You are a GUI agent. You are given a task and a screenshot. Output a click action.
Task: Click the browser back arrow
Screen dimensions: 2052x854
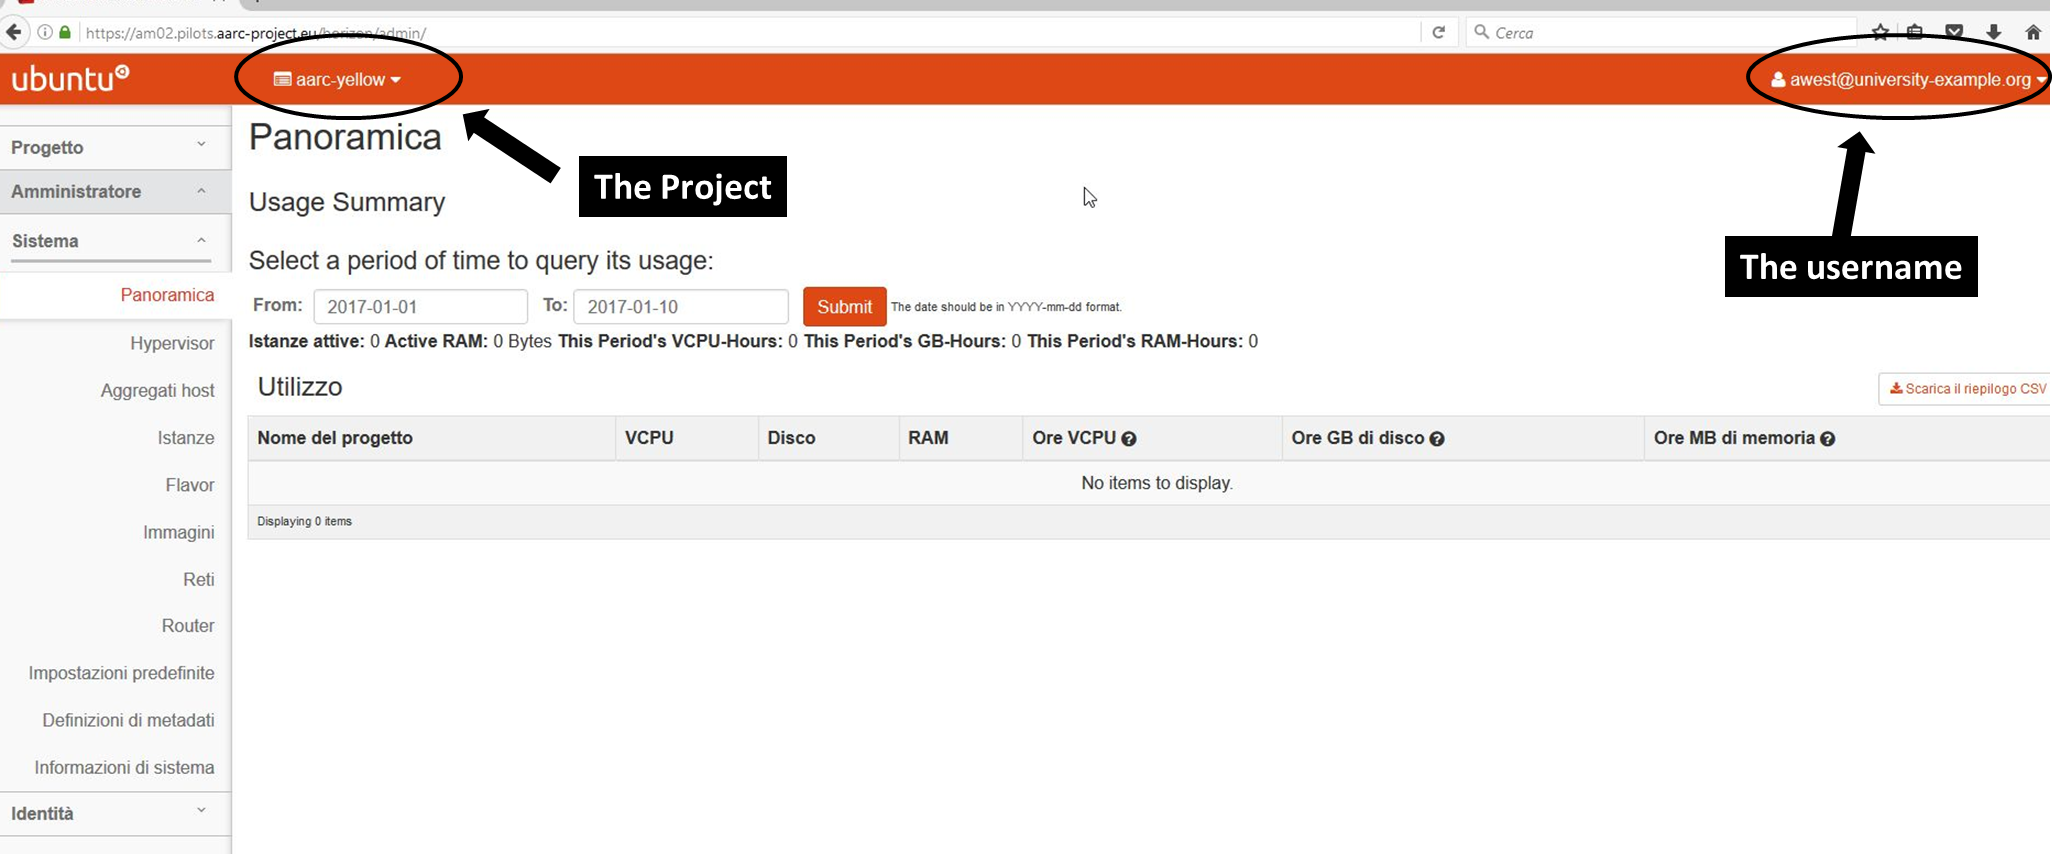click(14, 32)
